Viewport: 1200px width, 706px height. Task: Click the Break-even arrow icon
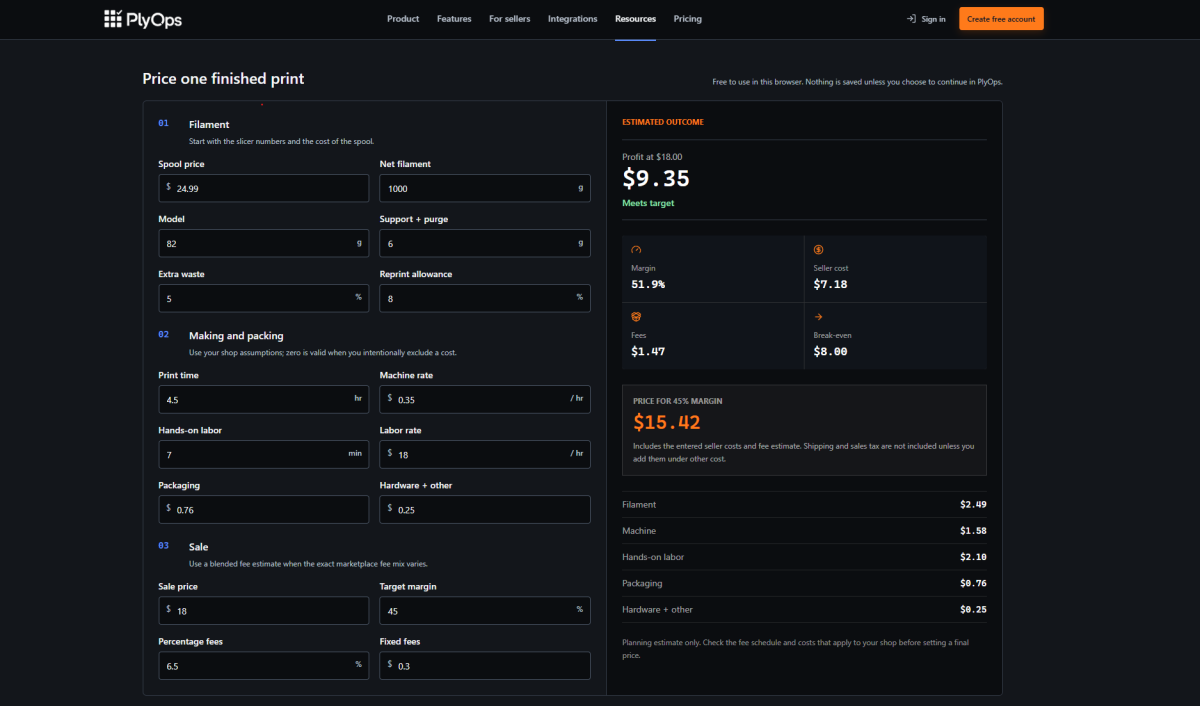click(819, 317)
